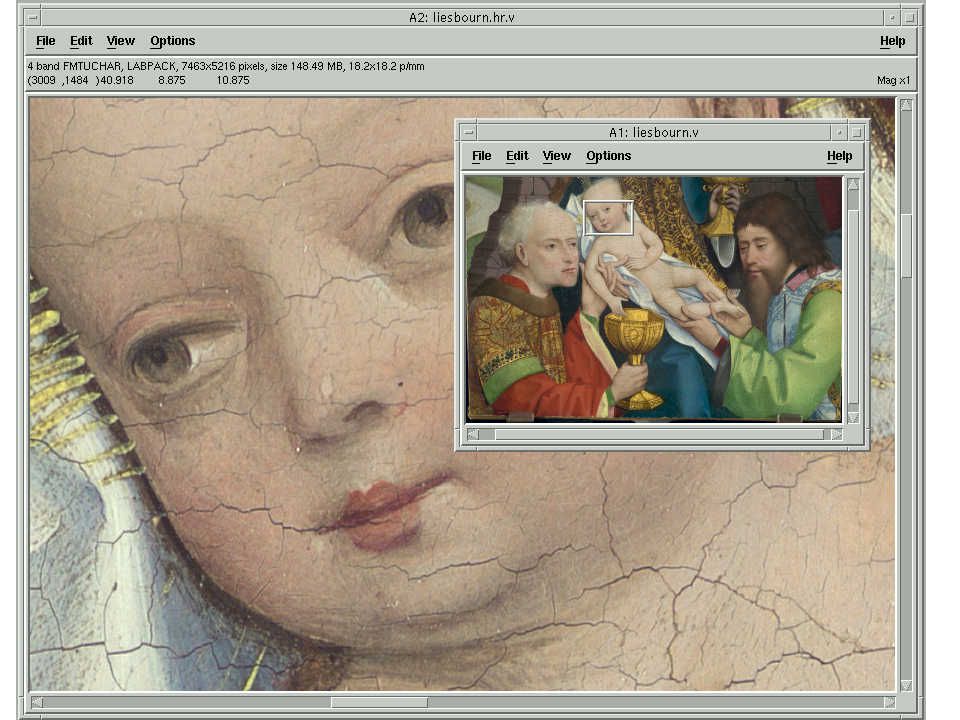This screenshot has width=960, height=720.
Task: Click the scroll-right arrow of the A2 horizontal scrollbar
Action: [x=890, y=702]
